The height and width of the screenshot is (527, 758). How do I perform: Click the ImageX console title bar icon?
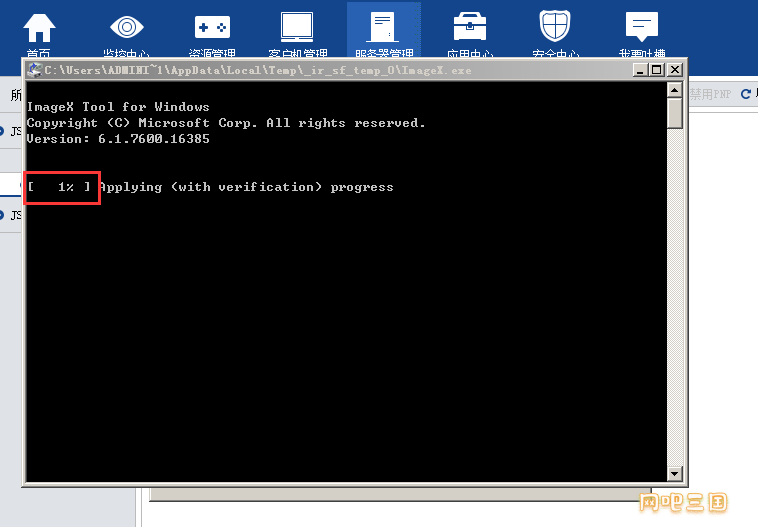35,70
